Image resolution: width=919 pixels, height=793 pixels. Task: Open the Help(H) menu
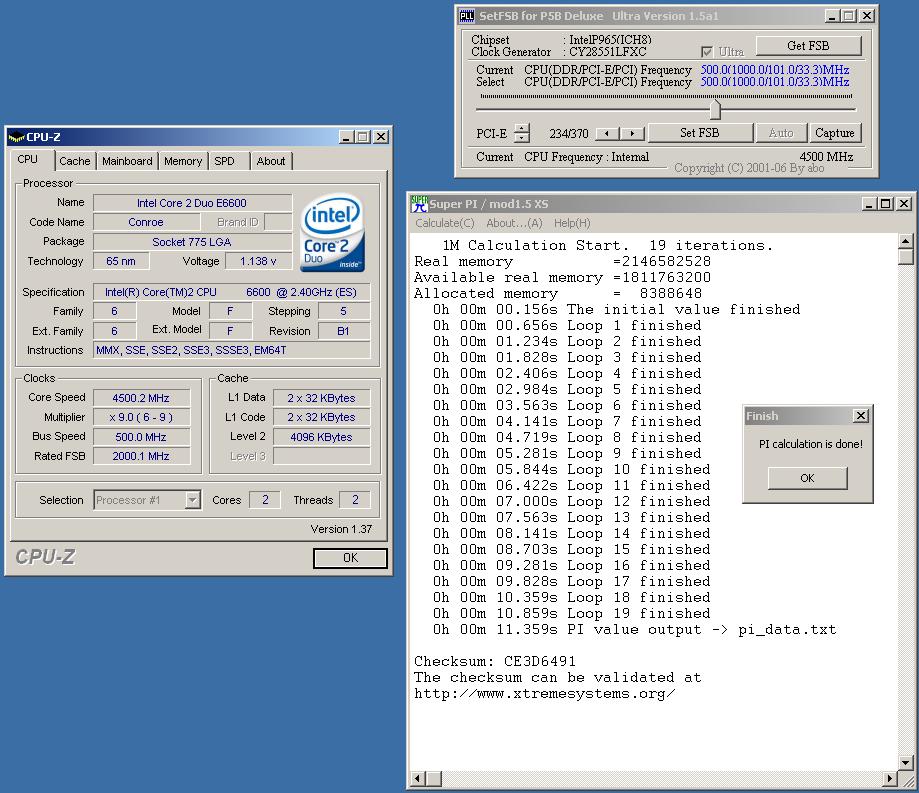pyautogui.click(x=572, y=223)
